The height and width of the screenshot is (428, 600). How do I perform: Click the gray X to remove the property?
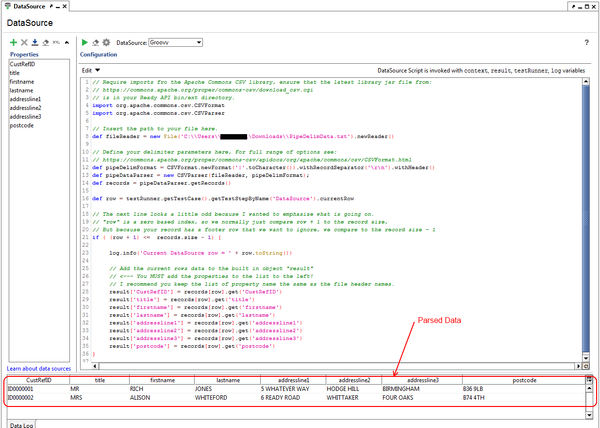(24, 43)
